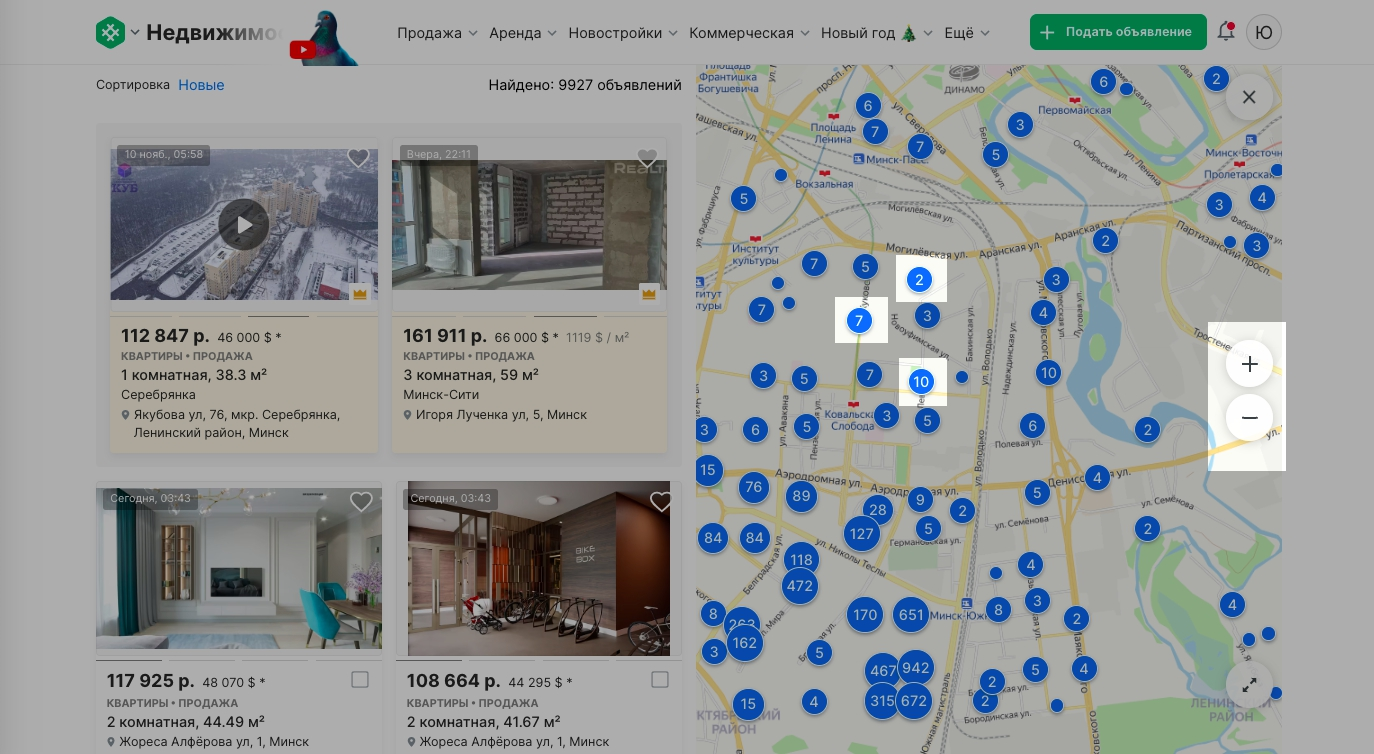Click the Подать объявление button
This screenshot has height=754, width=1374.
tap(1118, 32)
